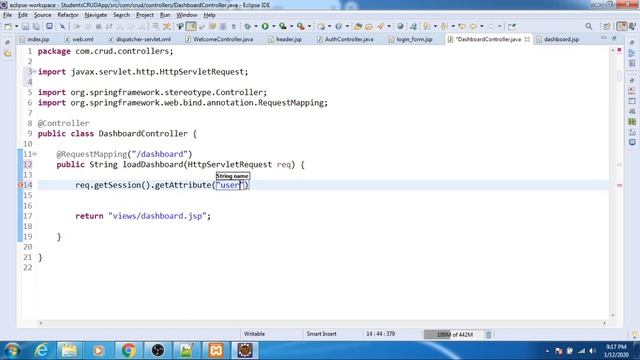Open the File menu
The width and height of the screenshot is (640, 360).
[7, 15]
